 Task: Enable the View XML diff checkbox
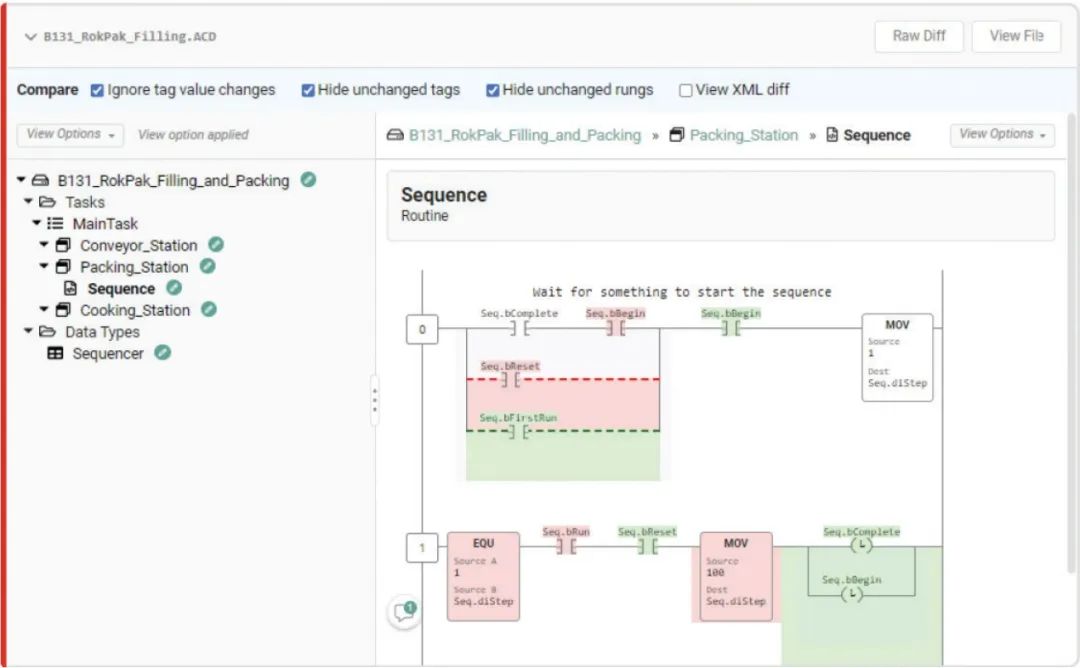point(686,90)
